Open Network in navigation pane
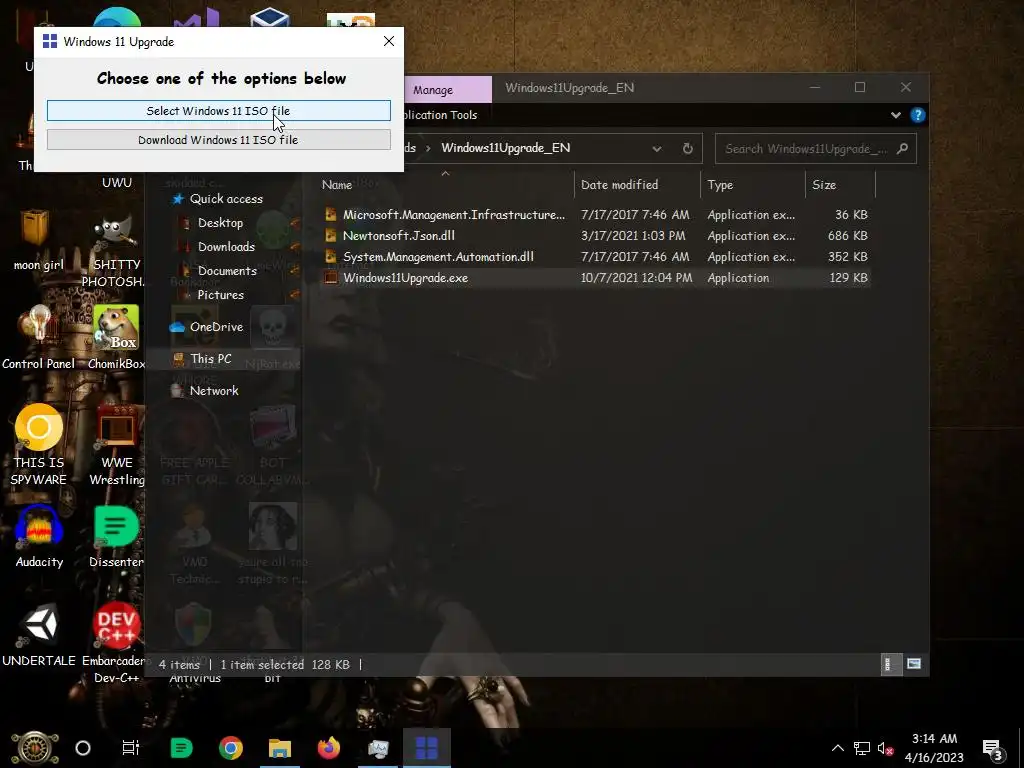The height and width of the screenshot is (768, 1024). 214,391
